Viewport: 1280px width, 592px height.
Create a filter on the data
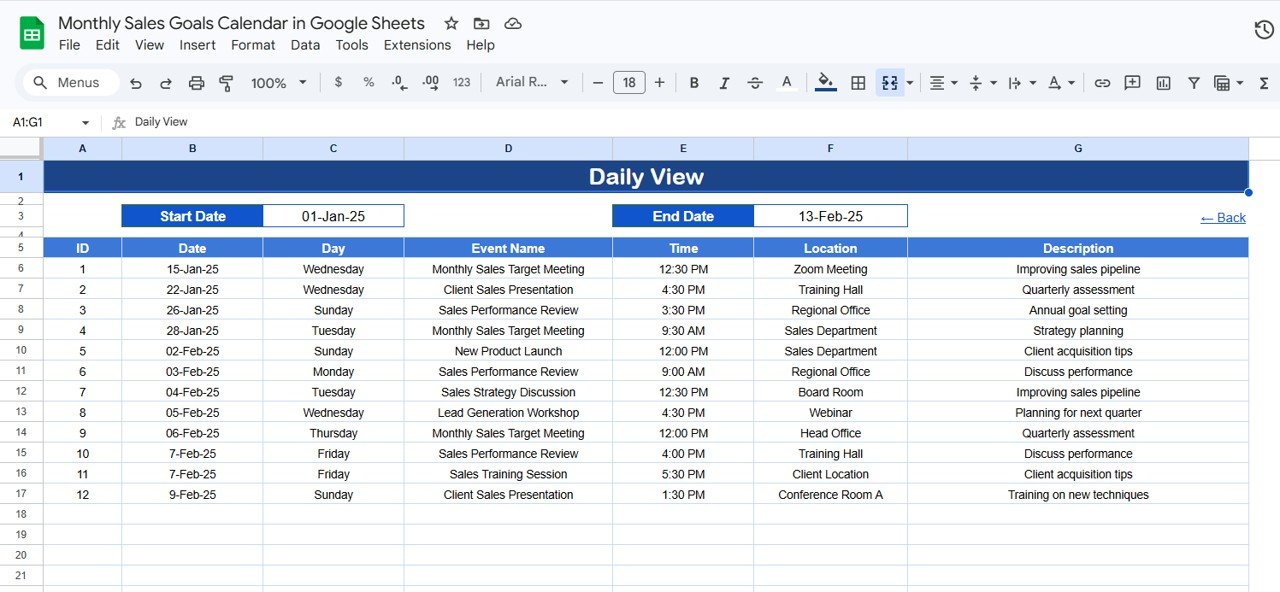click(x=1193, y=82)
